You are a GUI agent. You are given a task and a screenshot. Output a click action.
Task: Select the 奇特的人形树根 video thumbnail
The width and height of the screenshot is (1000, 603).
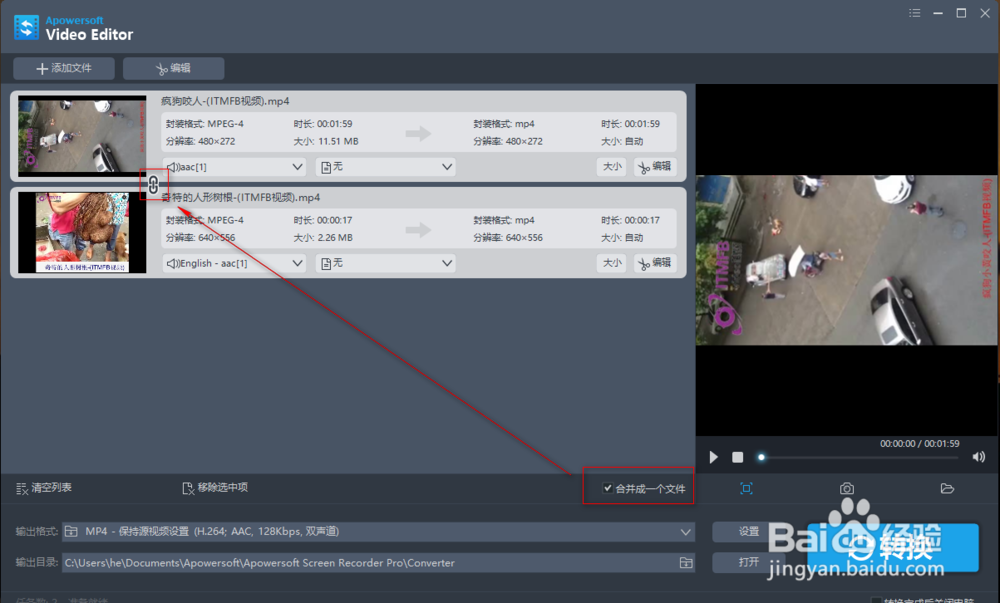pos(82,233)
